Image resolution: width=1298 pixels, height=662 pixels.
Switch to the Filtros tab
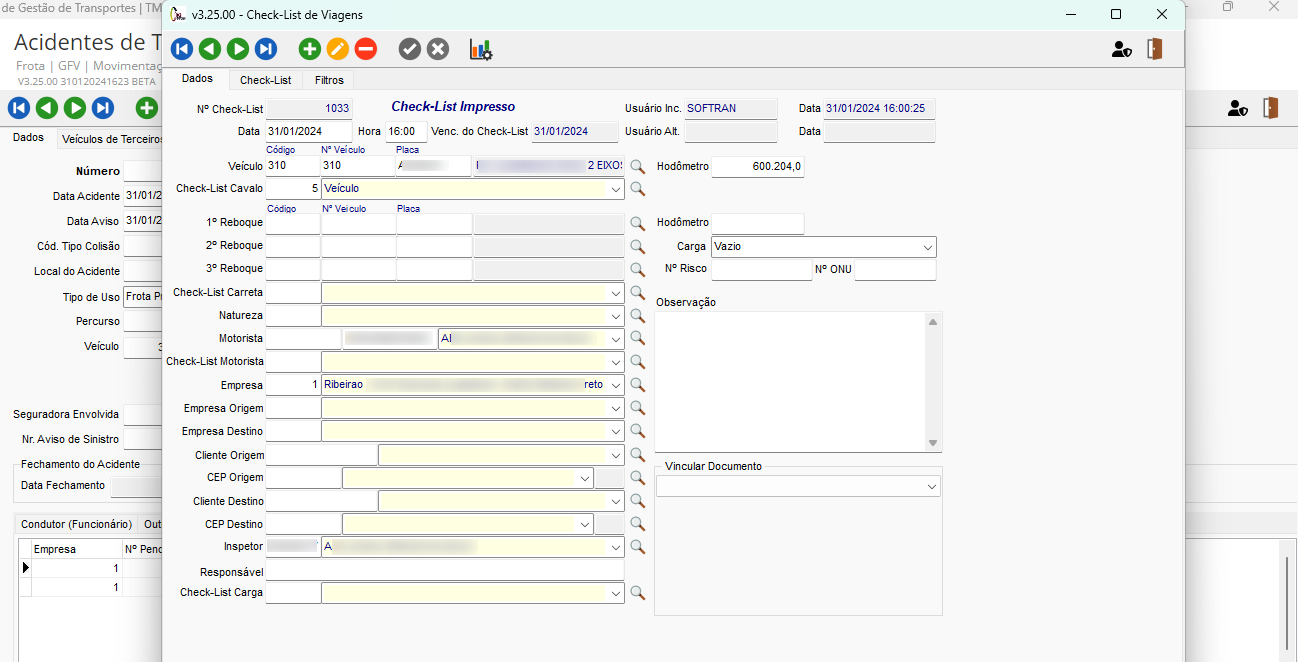328,80
